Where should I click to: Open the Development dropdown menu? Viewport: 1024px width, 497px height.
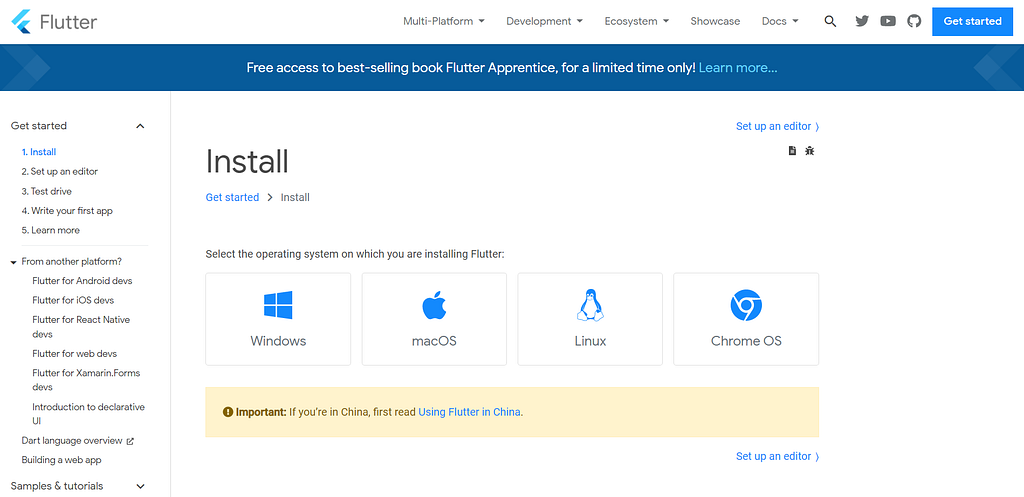click(545, 21)
